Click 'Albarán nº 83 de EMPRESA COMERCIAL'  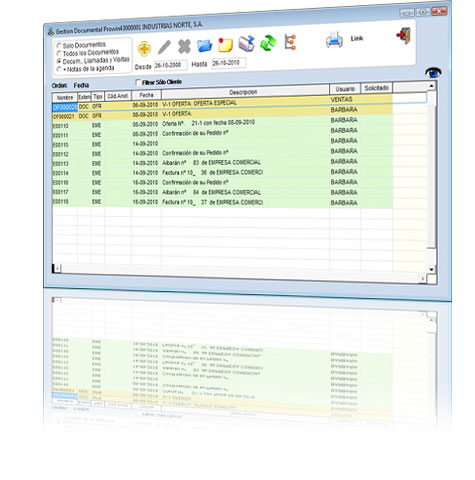tap(211, 163)
